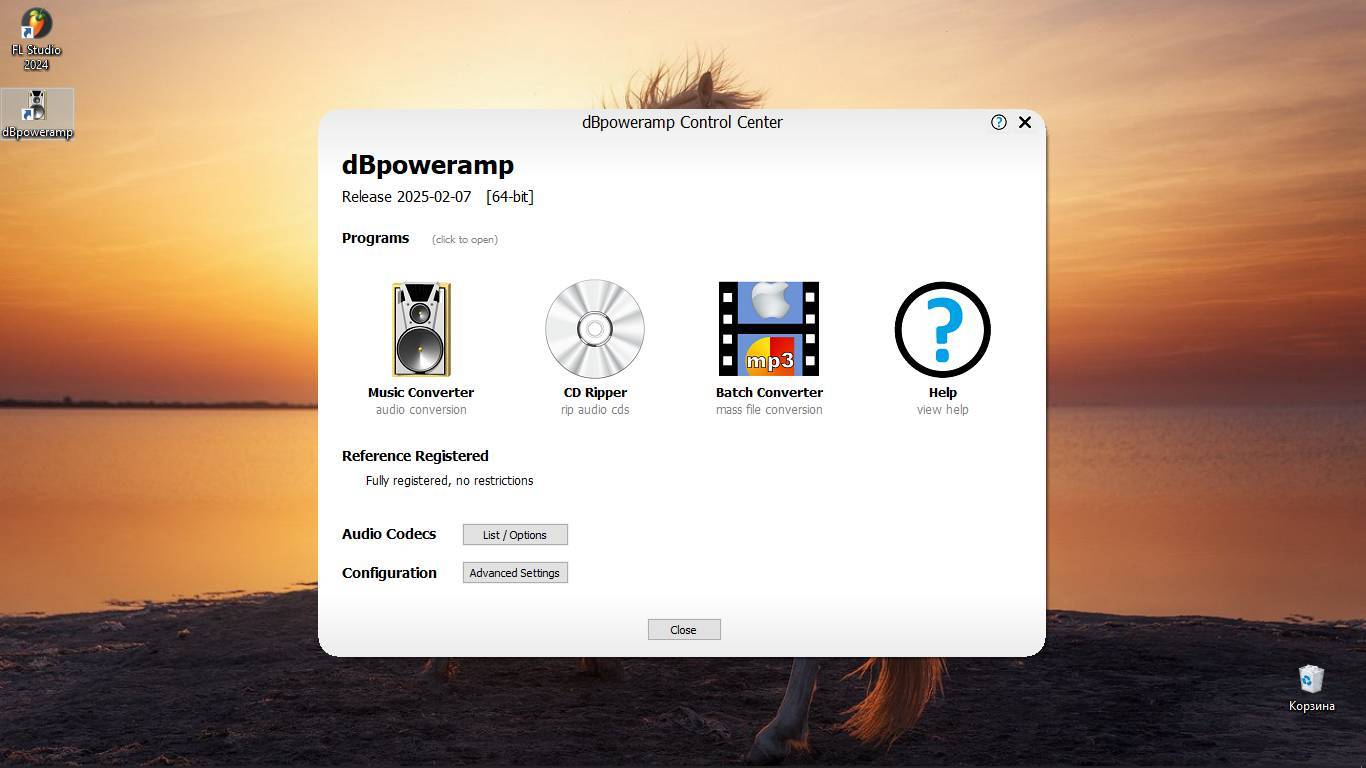Viewport: 1366px width, 768px height.
Task: Select the FL Studio 2024 desktop shortcut
Action: 36,40
